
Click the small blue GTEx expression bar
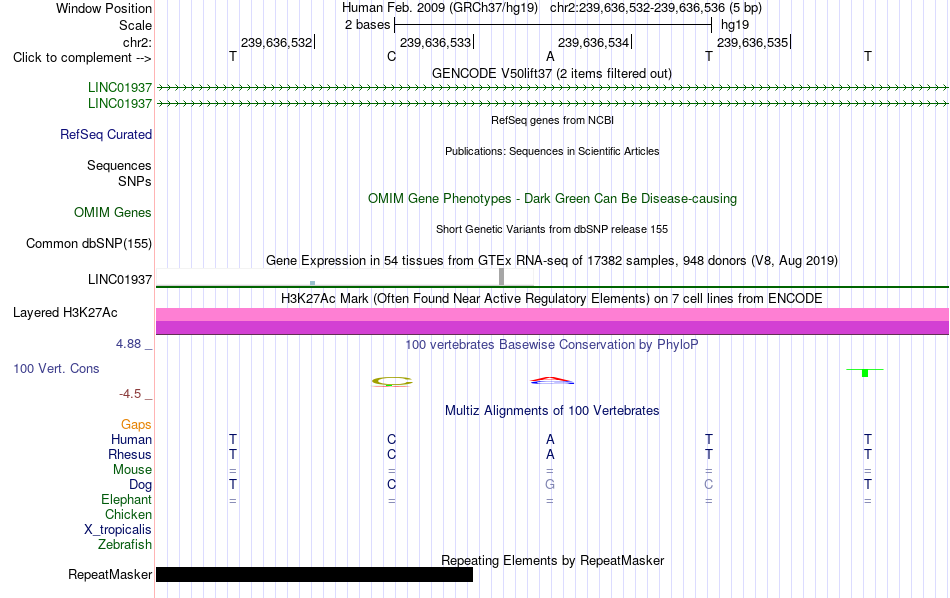313,283
